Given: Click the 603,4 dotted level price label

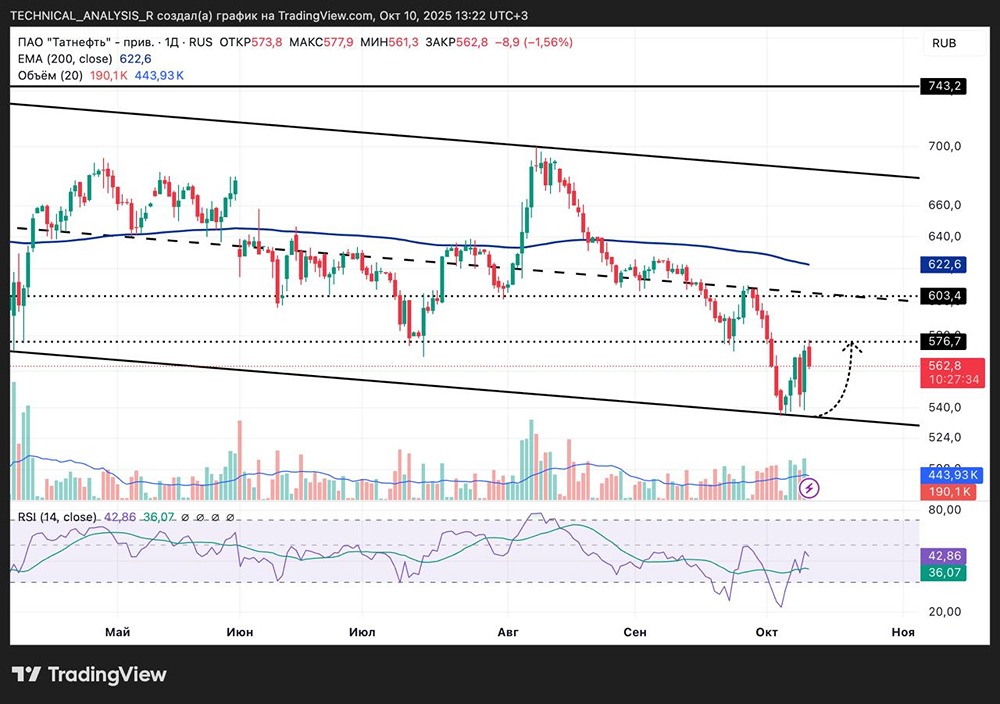Looking at the screenshot, I should [945, 296].
